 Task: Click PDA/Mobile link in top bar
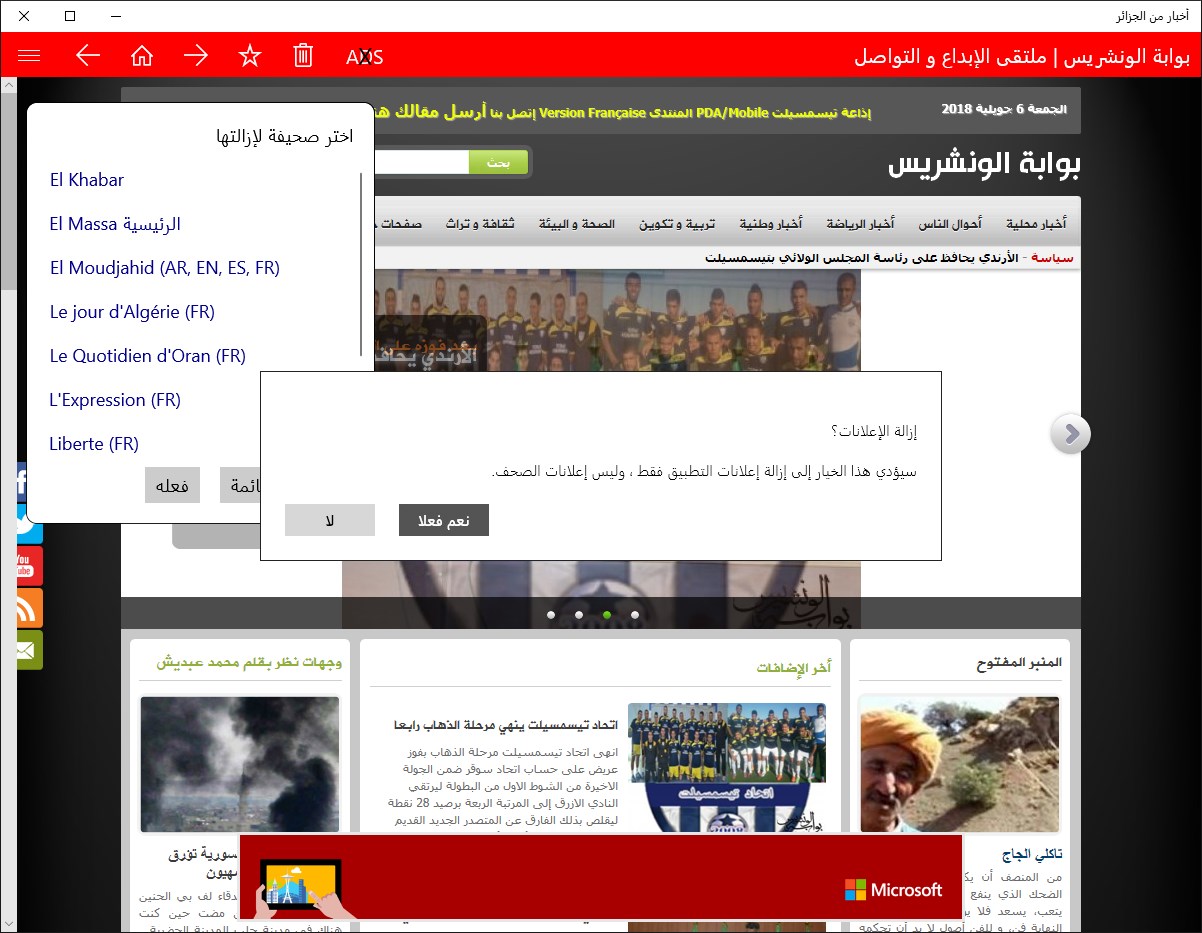coord(730,112)
